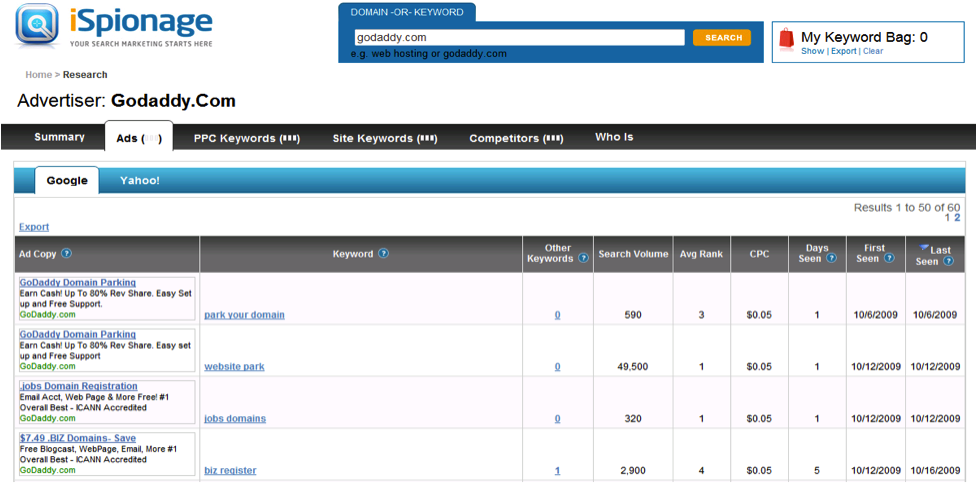Open the Summary tab
Viewport: 977px width, 483px height.
coord(59,137)
